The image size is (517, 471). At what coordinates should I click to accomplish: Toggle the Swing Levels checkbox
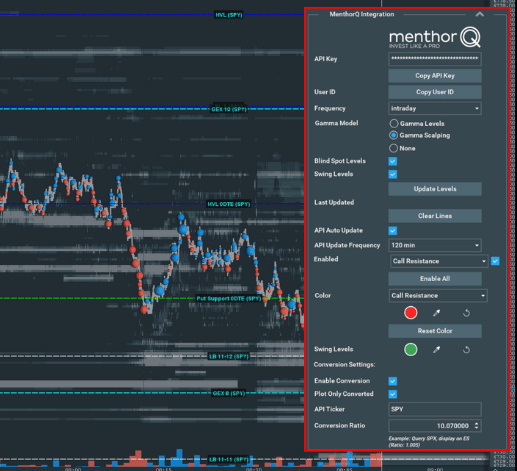393,174
